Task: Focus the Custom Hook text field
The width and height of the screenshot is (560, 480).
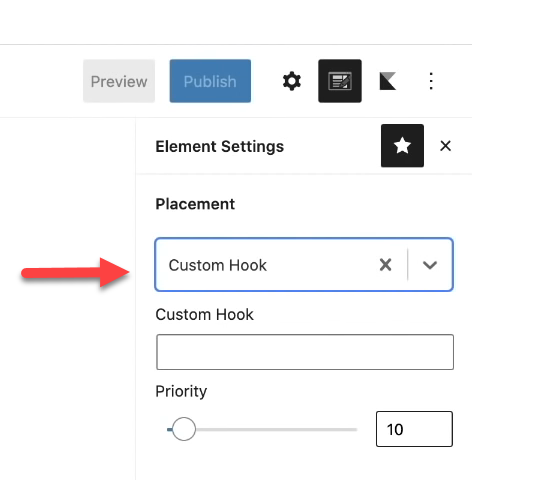Action: click(x=305, y=352)
